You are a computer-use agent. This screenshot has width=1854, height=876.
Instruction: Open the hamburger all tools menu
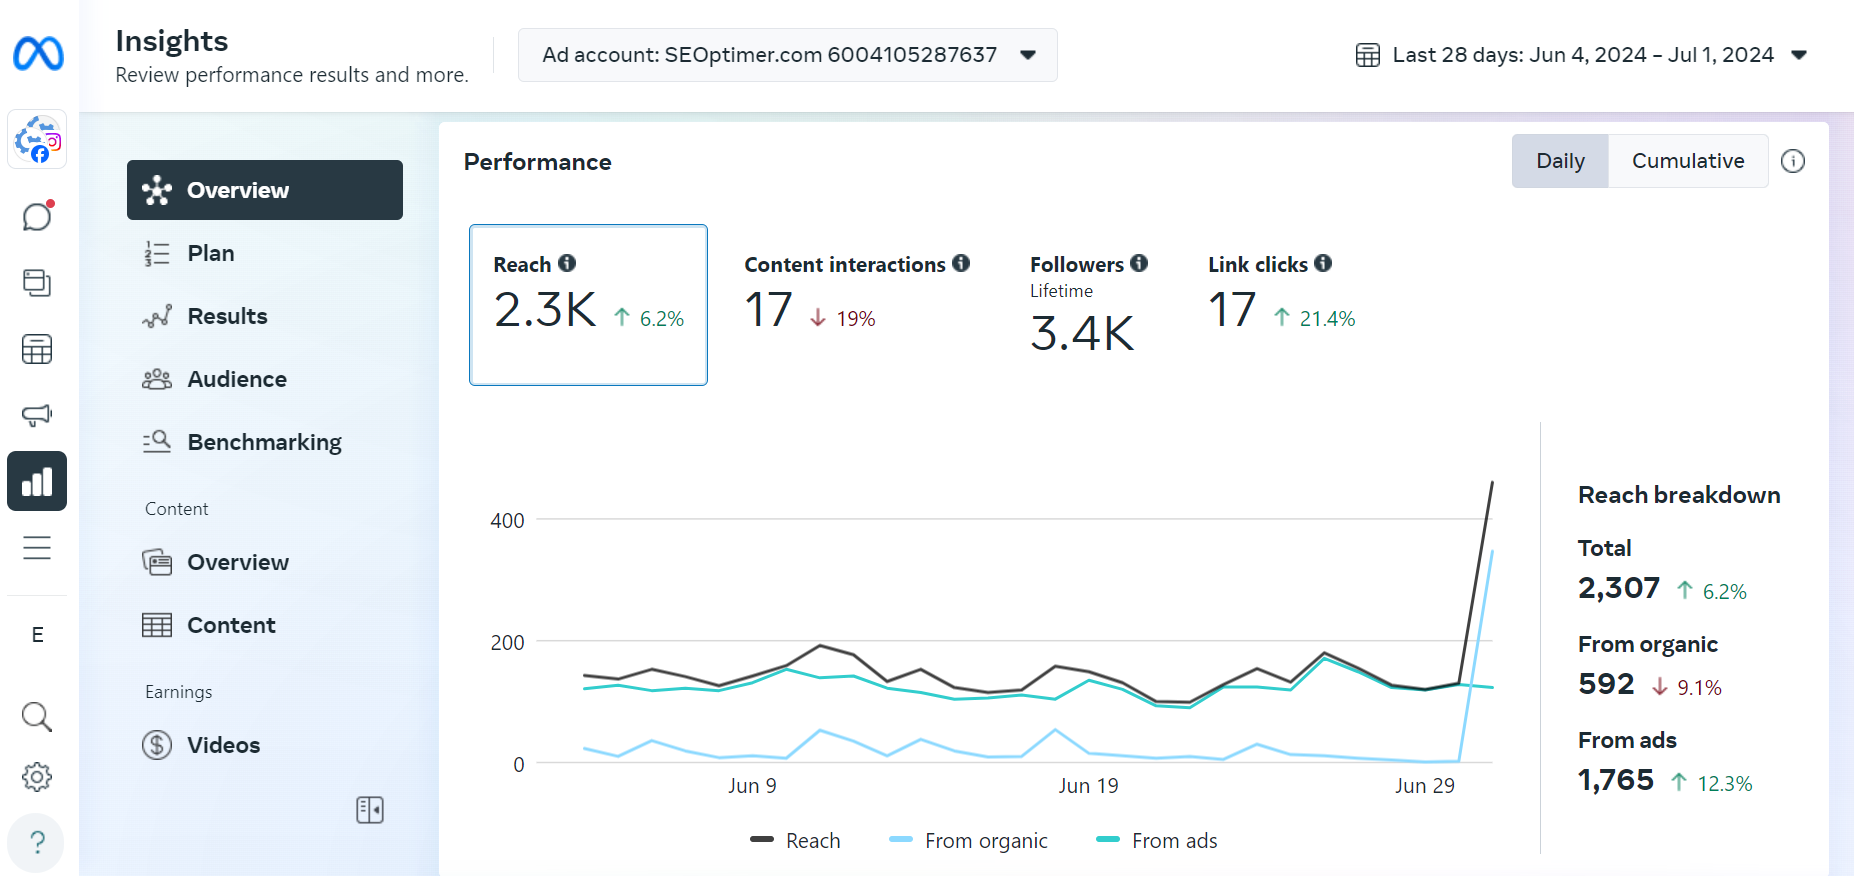(37, 548)
